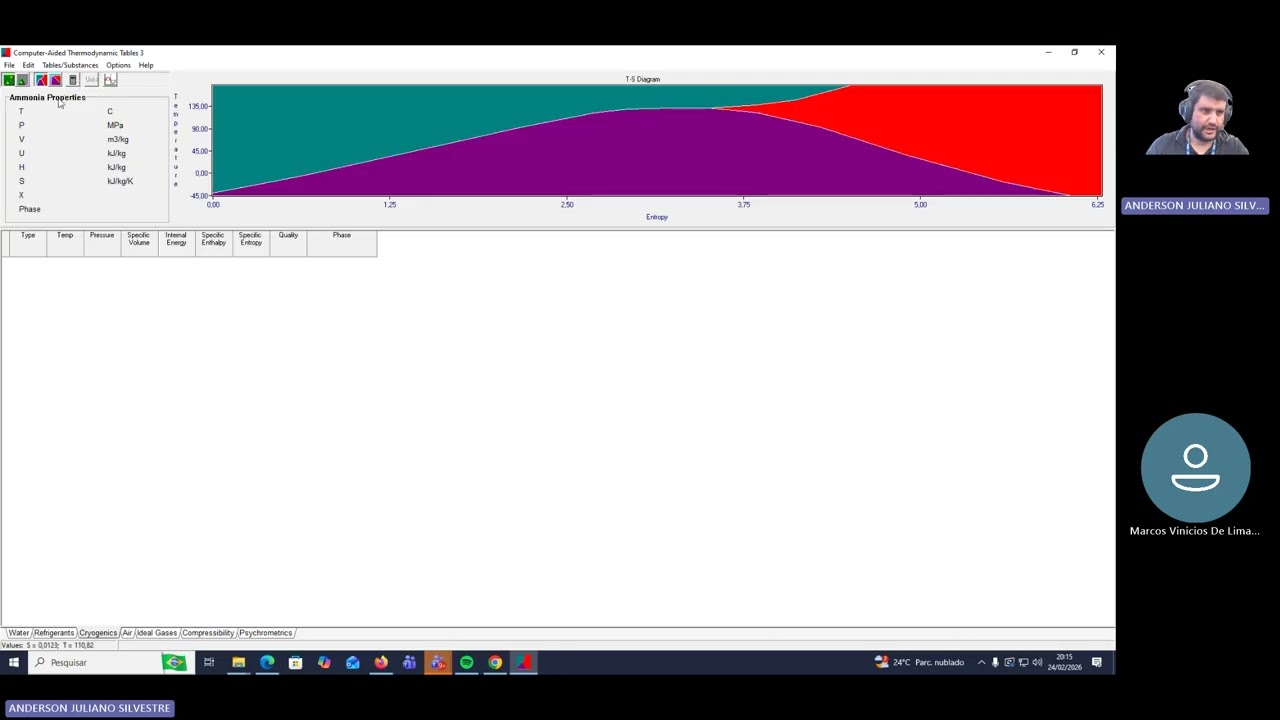The width and height of the screenshot is (1280, 720).
Task: Launch Google Chrome from the taskbar
Action: [495, 662]
